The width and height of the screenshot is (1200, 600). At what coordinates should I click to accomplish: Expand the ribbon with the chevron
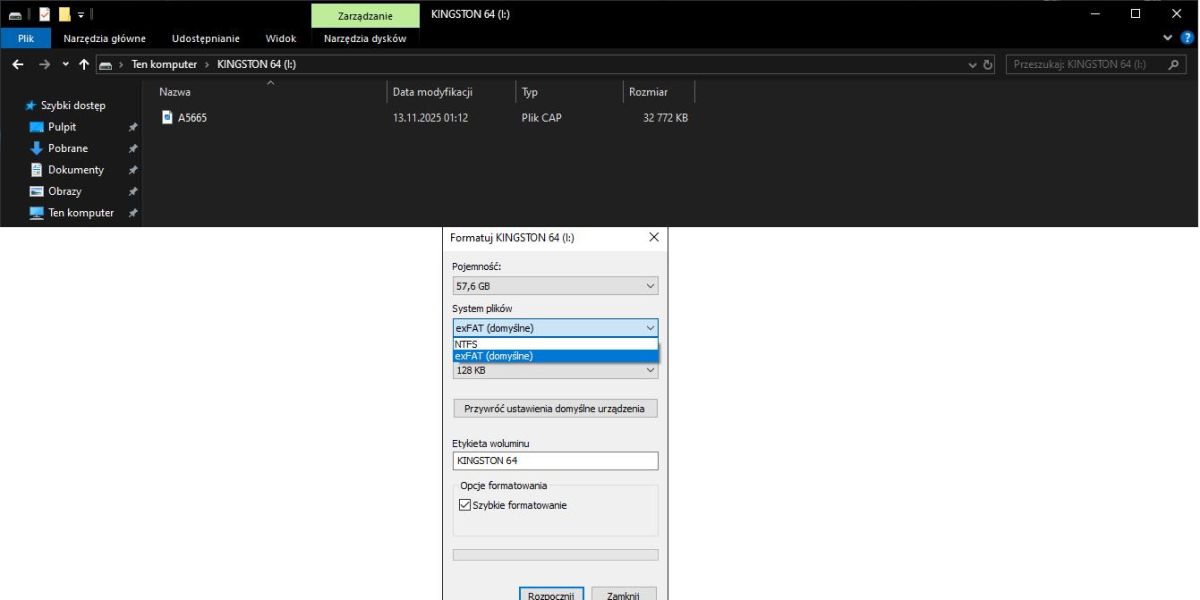pos(1169,38)
